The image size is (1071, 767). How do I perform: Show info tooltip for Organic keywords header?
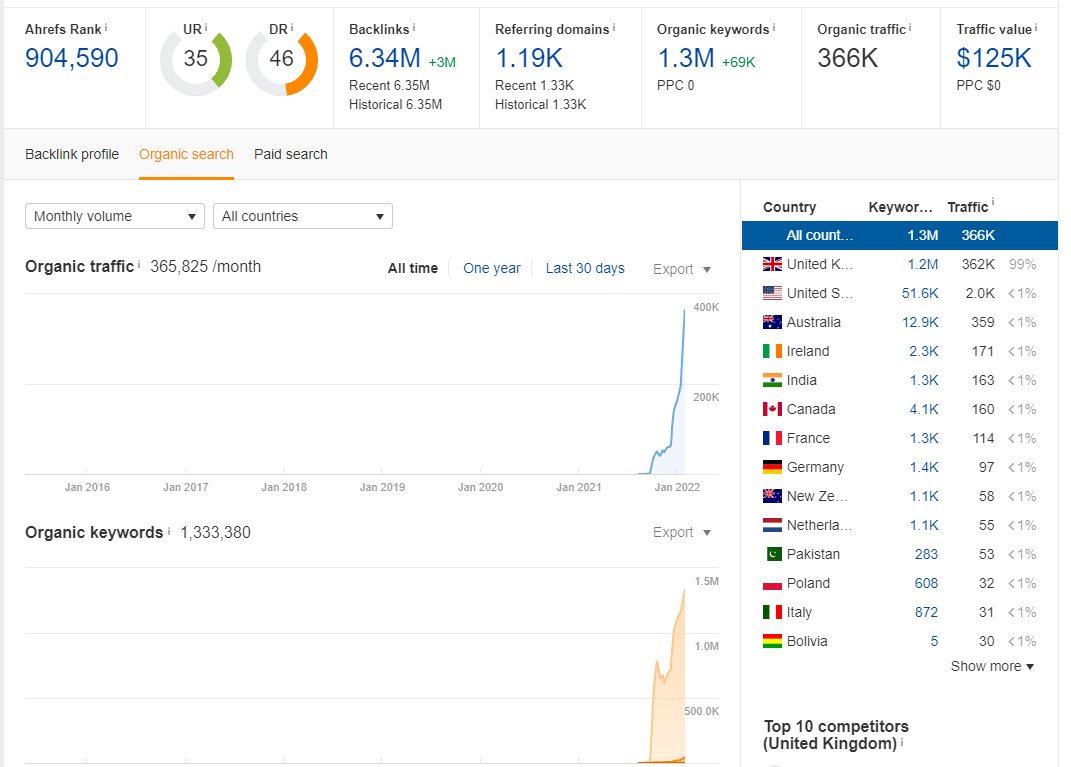coord(774,28)
